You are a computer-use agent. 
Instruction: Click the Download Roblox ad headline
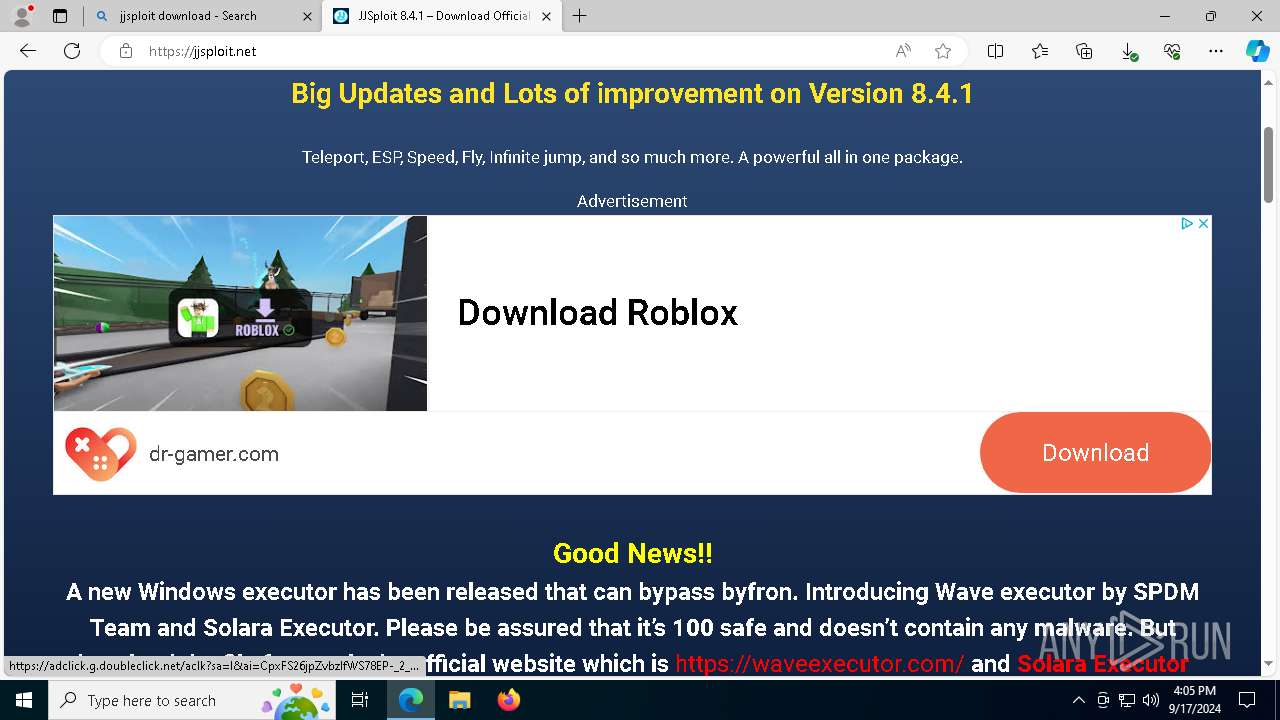pos(598,313)
